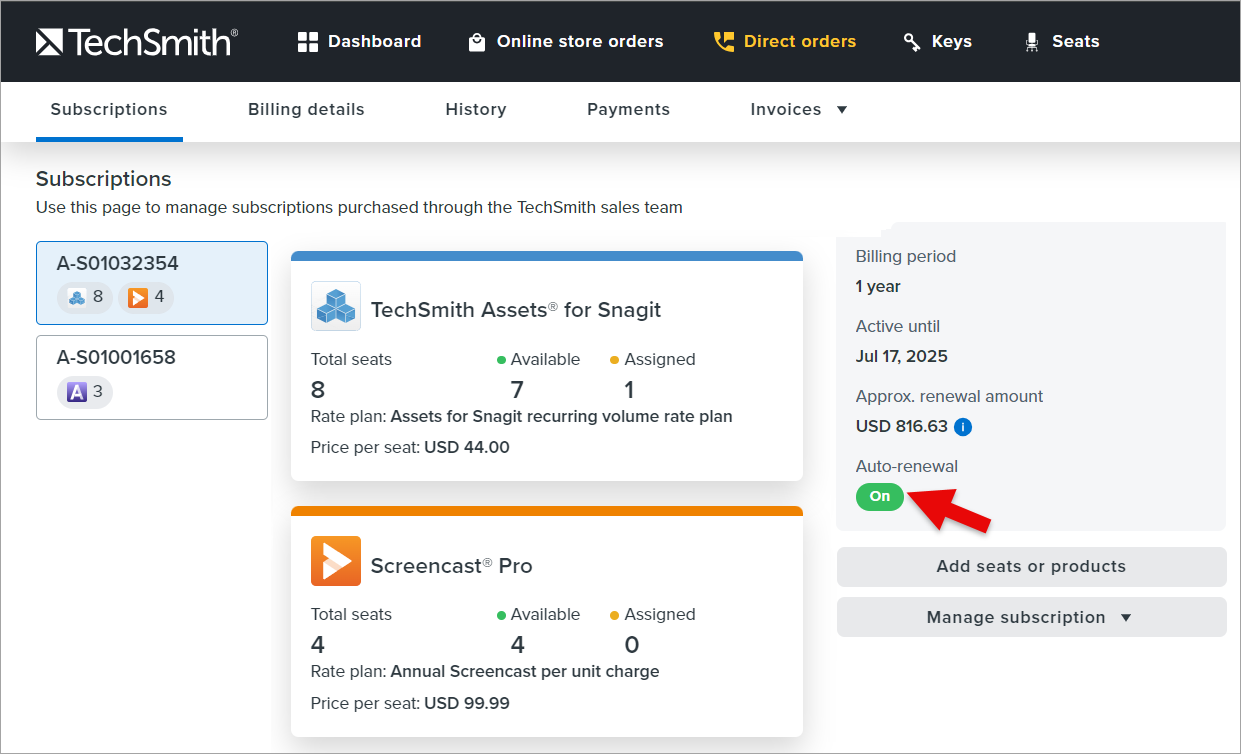
Task: Click the TechSmith Assets for Snagit cube icon
Action: [336, 306]
